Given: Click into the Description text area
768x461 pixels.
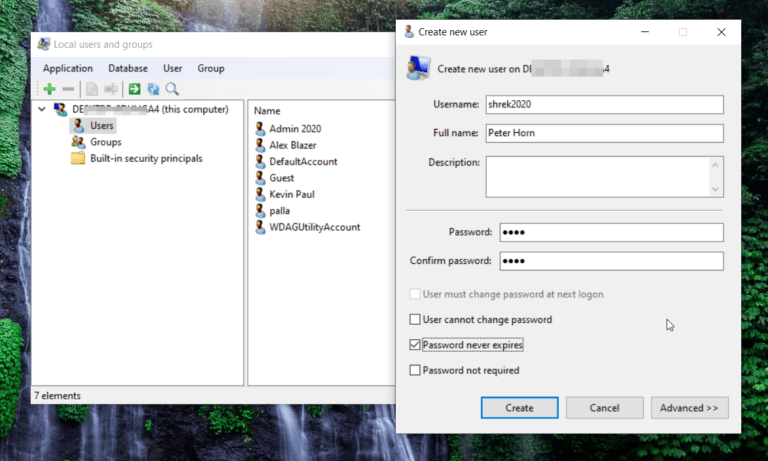Looking at the screenshot, I should pyautogui.click(x=598, y=177).
